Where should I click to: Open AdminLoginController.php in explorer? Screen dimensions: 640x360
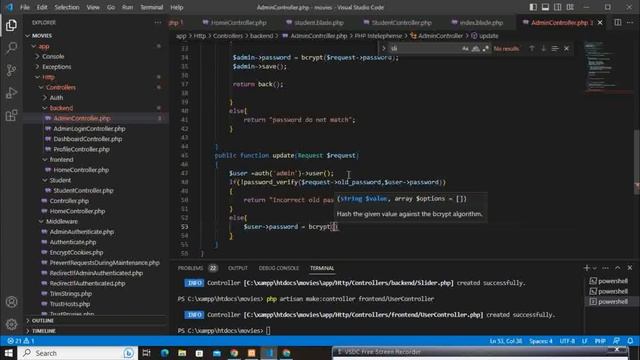(89, 129)
